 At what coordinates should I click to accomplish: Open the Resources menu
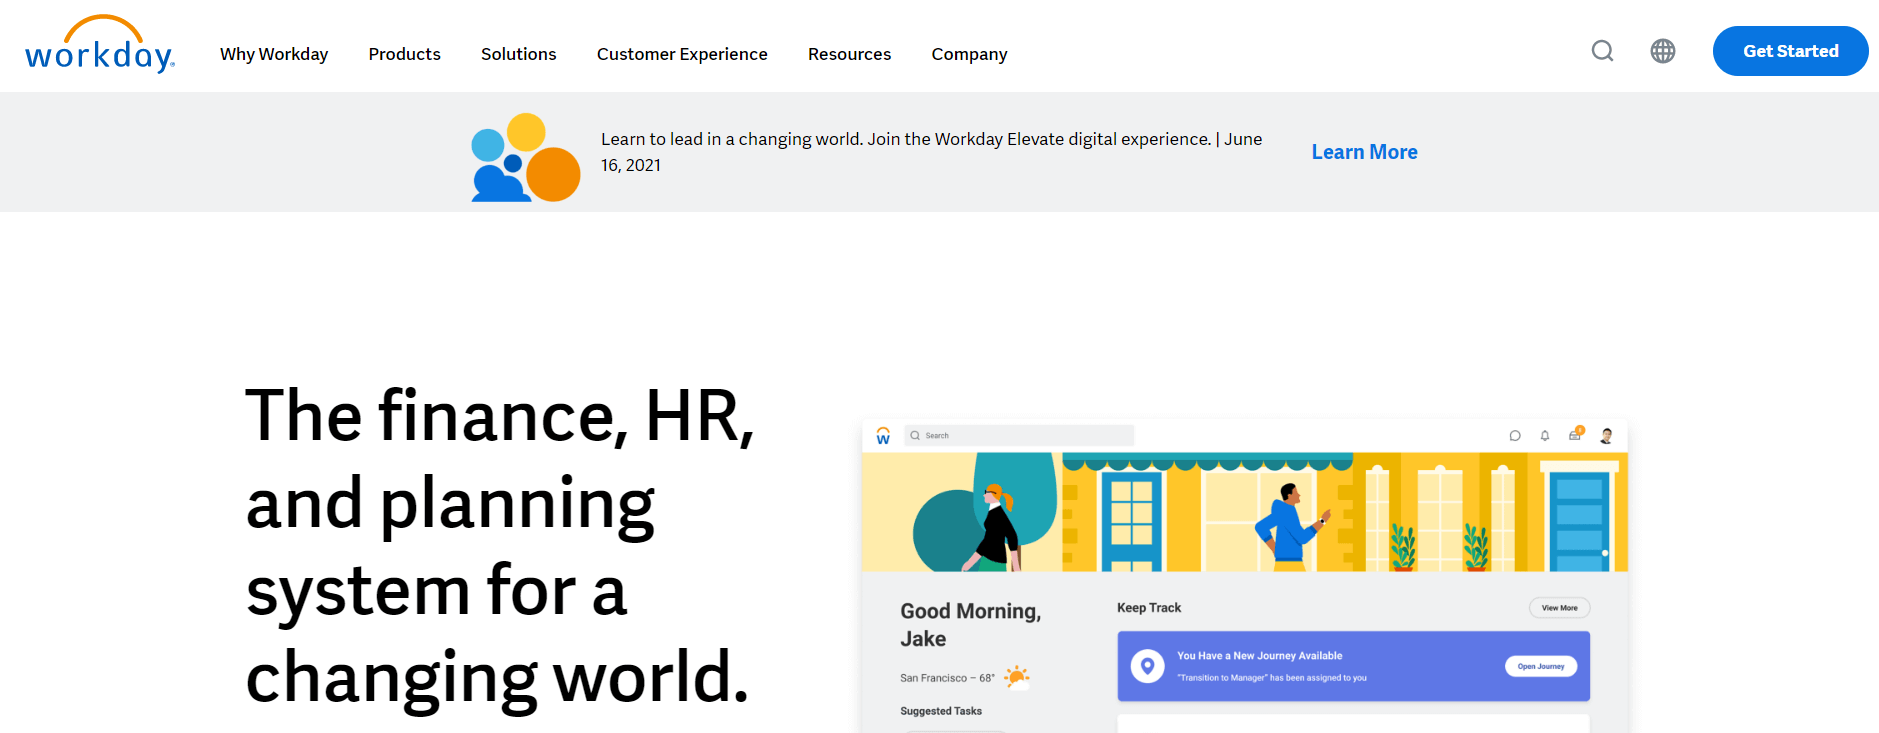click(x=849, y=54)
